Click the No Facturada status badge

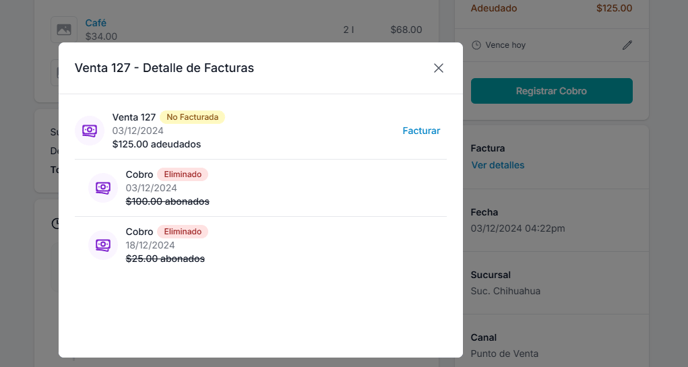coord(192,117)
